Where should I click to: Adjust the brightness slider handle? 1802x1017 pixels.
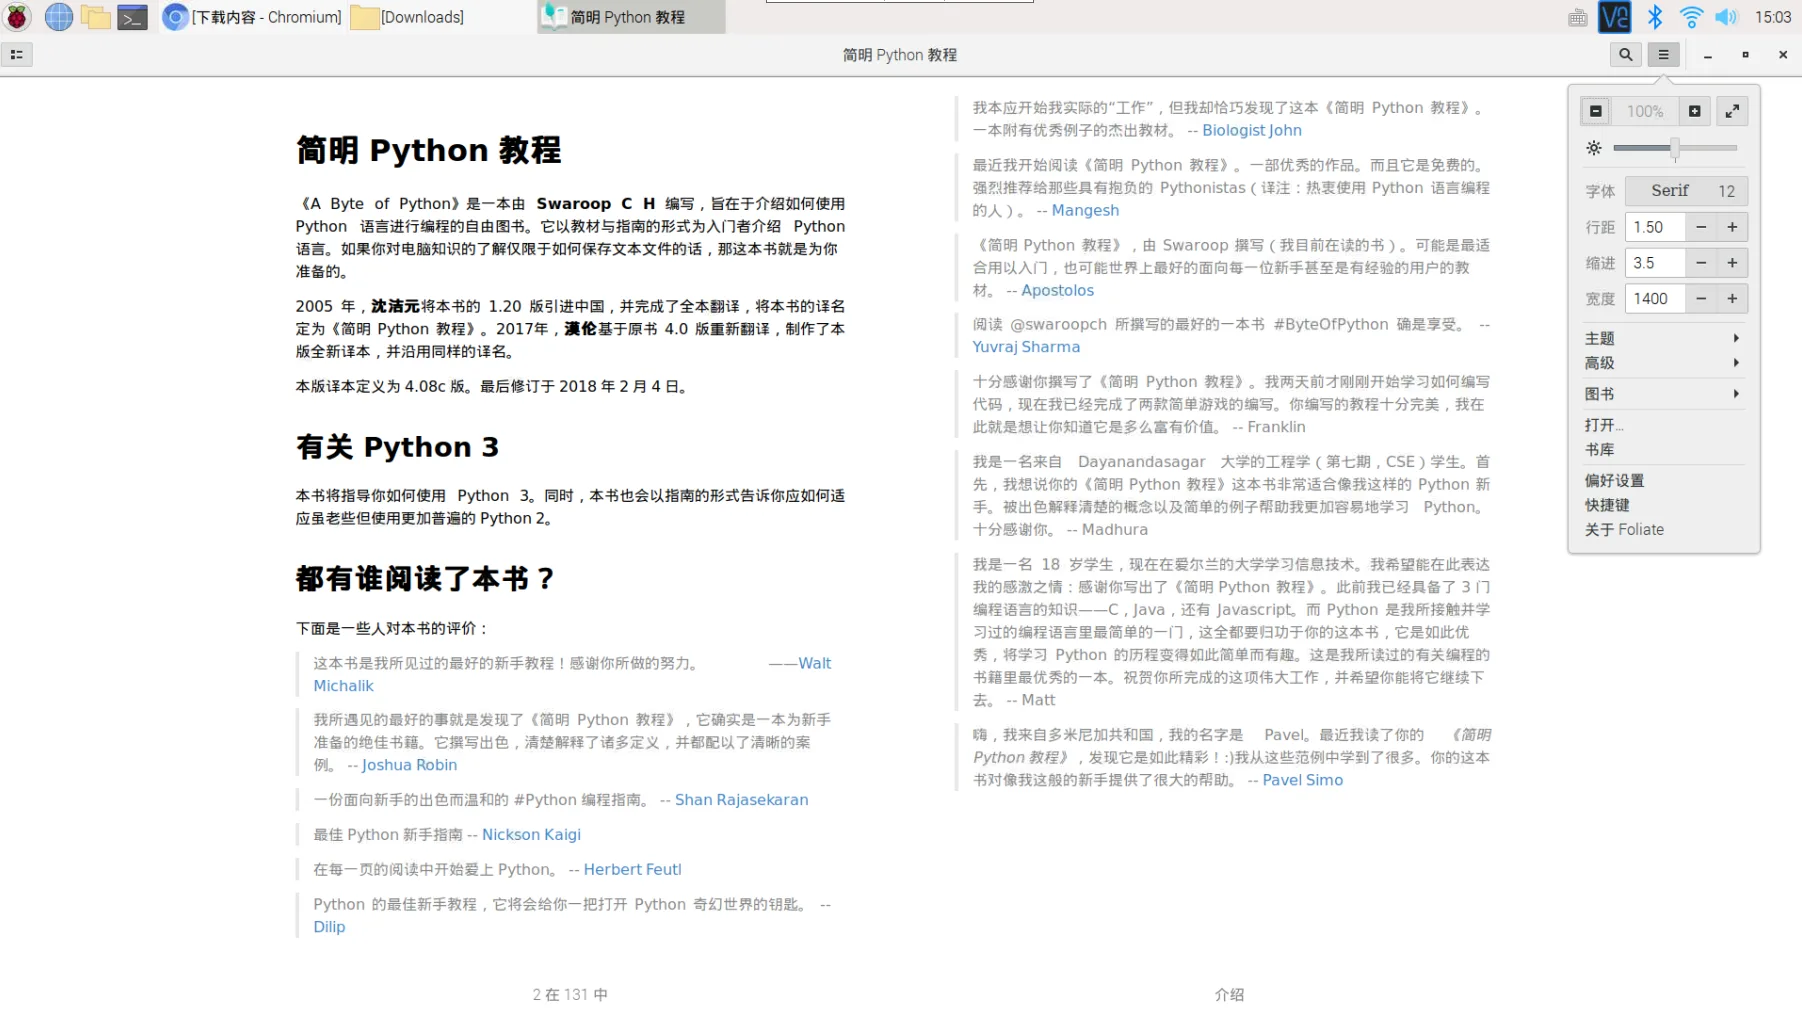pyautogui.click(x=1674, y=148)
